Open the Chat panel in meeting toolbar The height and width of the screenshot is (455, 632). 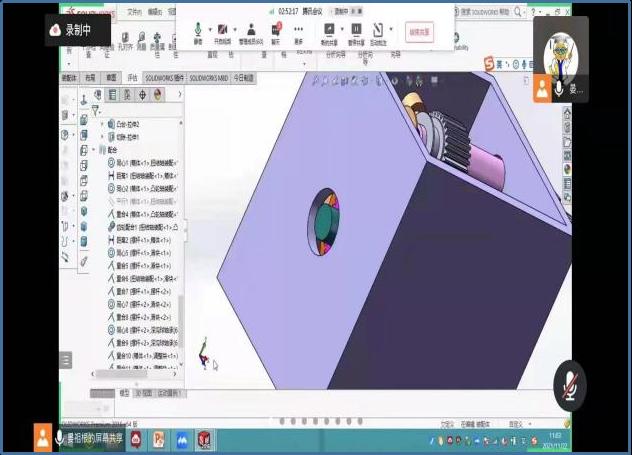click(276, 32)
